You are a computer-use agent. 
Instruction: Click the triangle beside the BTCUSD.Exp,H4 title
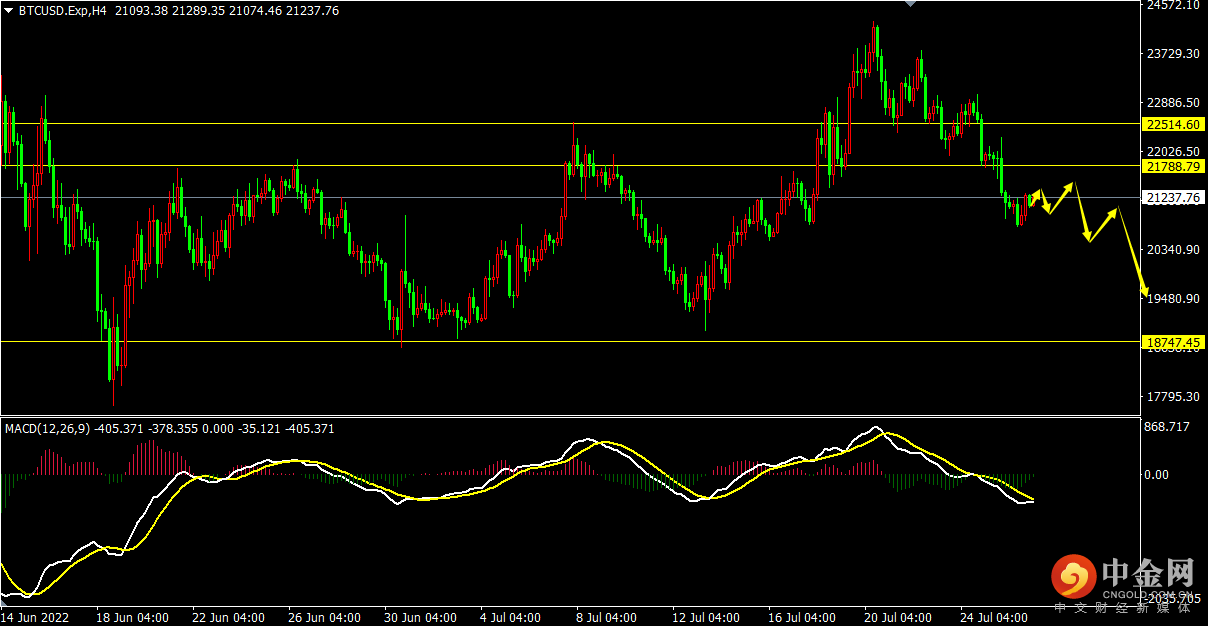tap(9, 11)
